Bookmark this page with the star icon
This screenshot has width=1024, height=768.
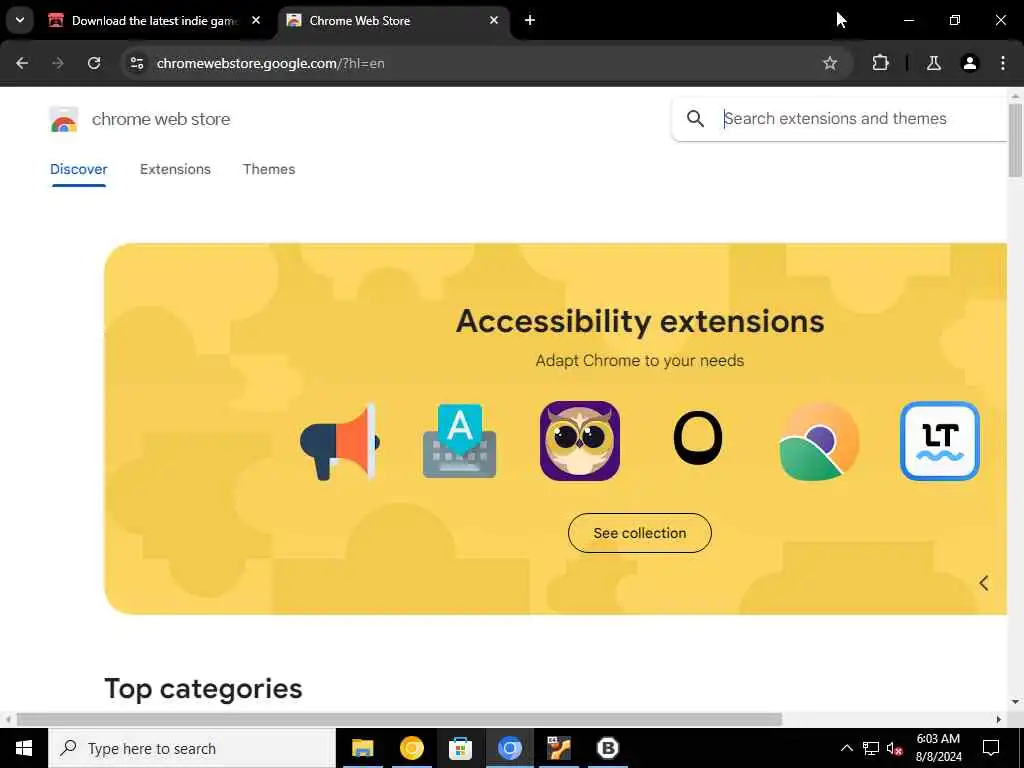tap(830, 63)
